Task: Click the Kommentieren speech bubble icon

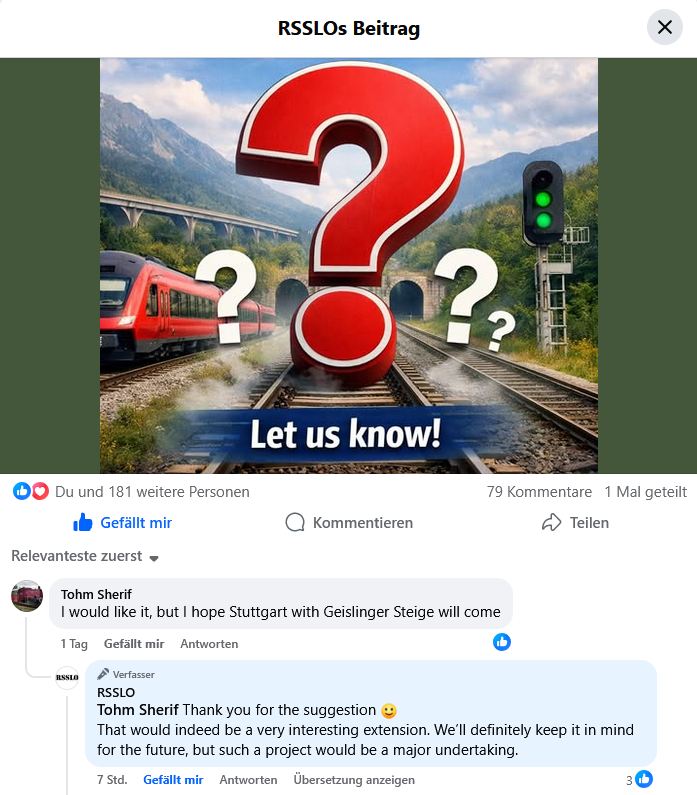Action: tap(295, 522)
